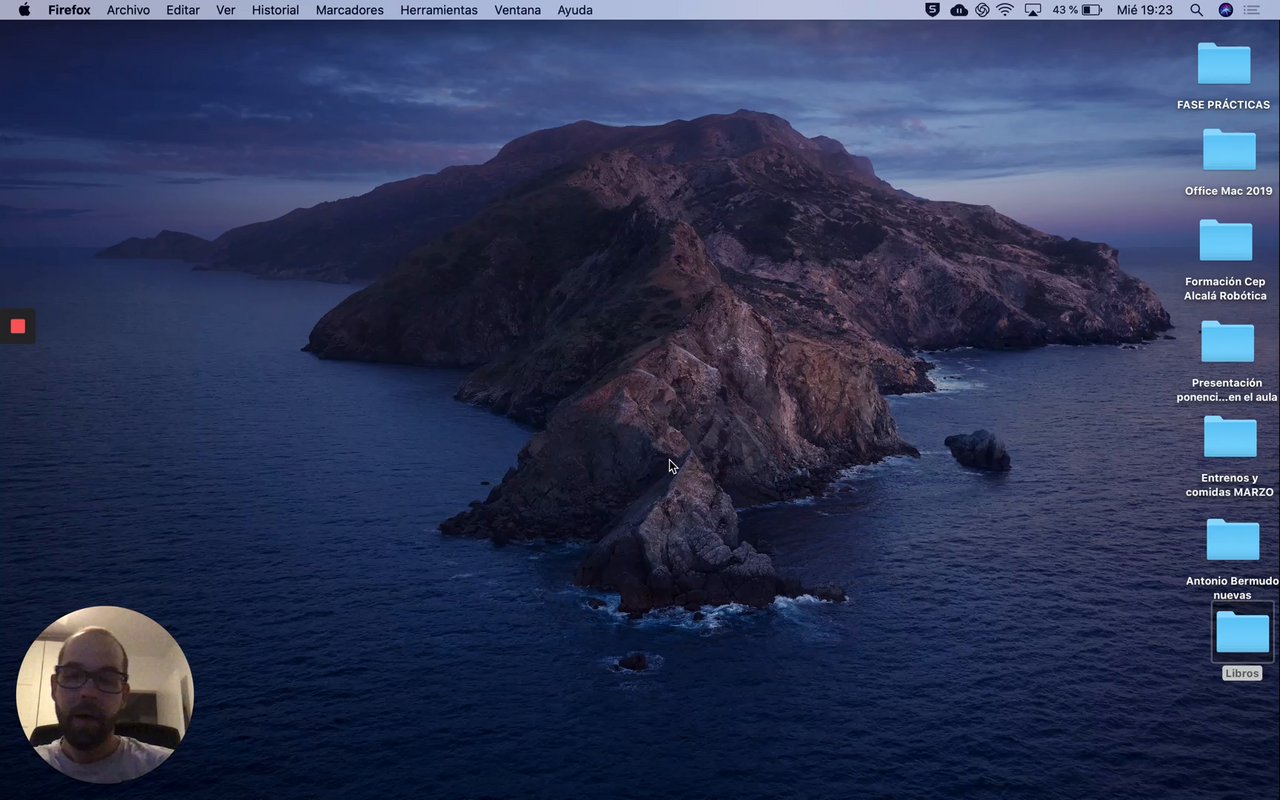Image resolution: width=1280 pixels, height=800 pixels.
Task: Select the Antonio Bermudo nuevas folder icon
Action: click(x=1233, y=540)
